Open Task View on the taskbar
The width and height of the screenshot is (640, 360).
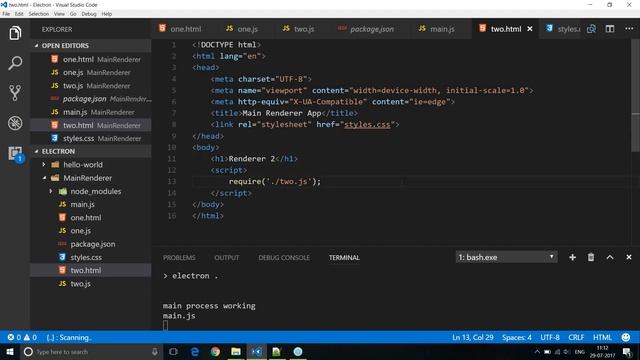click(x=173, y=352)
